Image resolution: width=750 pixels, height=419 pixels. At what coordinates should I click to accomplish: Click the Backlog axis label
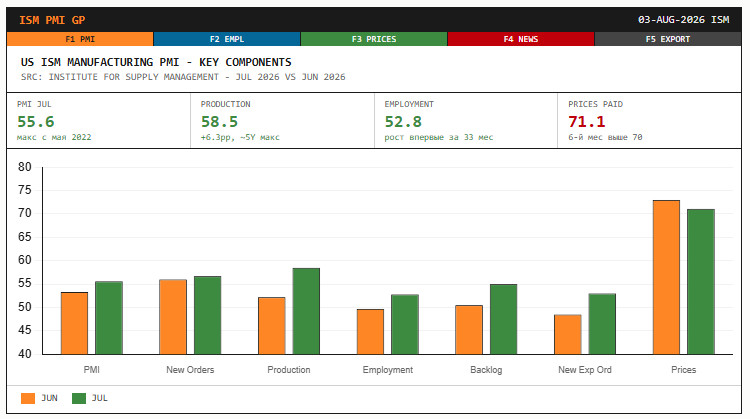click(486, 370)
